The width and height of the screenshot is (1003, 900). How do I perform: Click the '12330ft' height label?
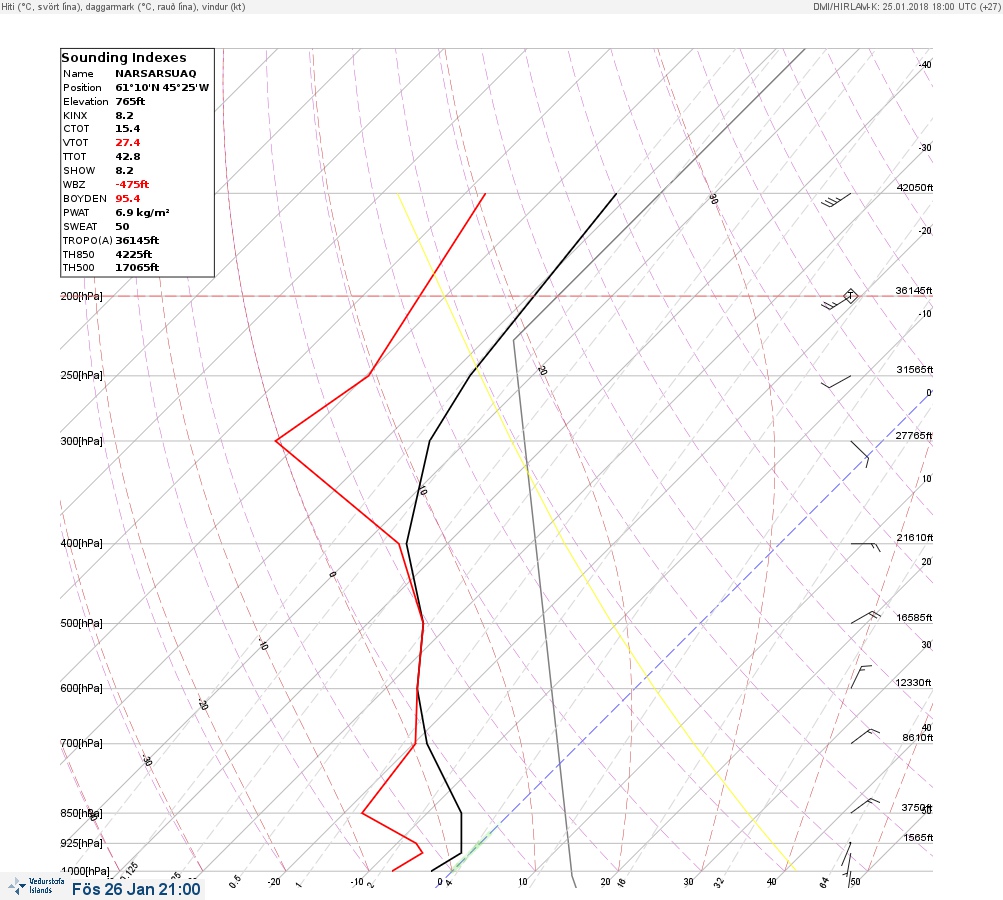pyautogui.click(x=913, y=683)
